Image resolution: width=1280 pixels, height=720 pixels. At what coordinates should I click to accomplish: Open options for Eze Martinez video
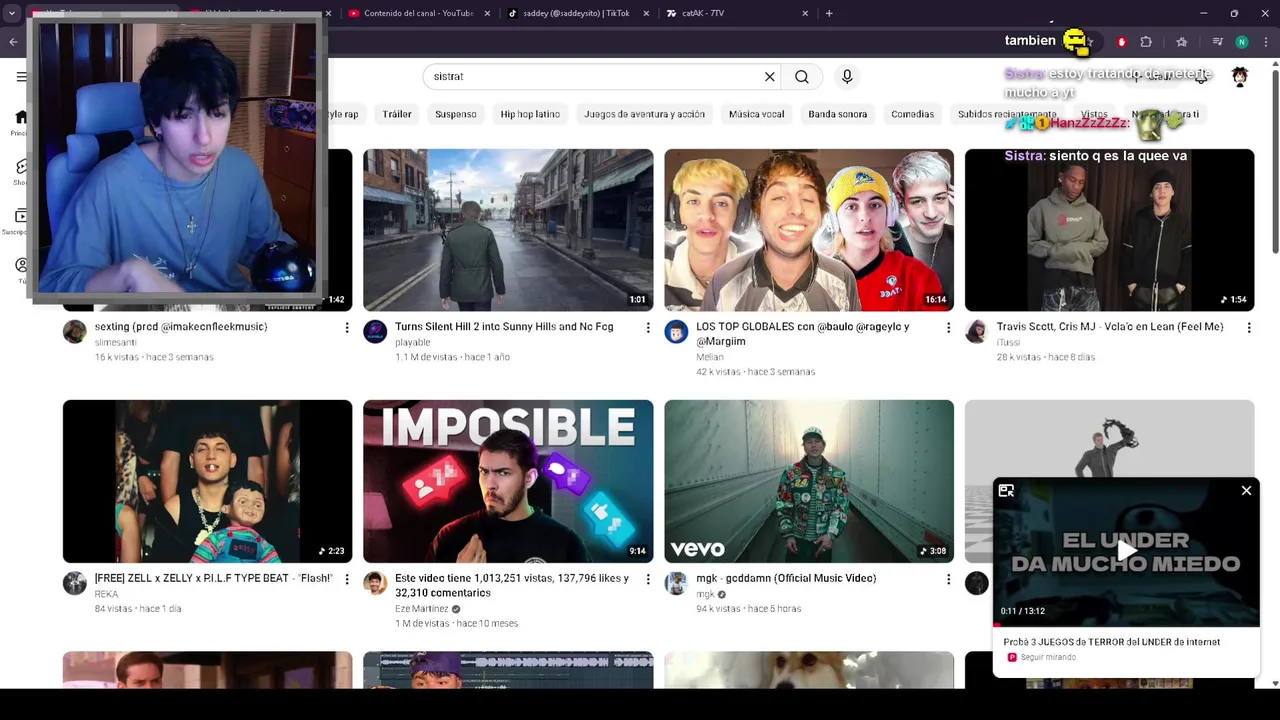coord(648,579)
